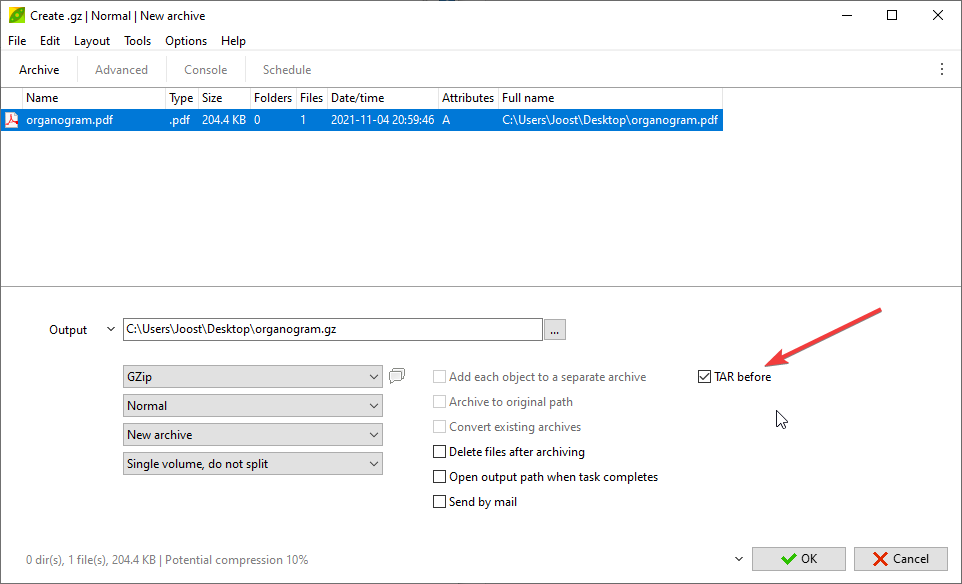
Task: Open the Tools menu
Action: coord(137,41)
